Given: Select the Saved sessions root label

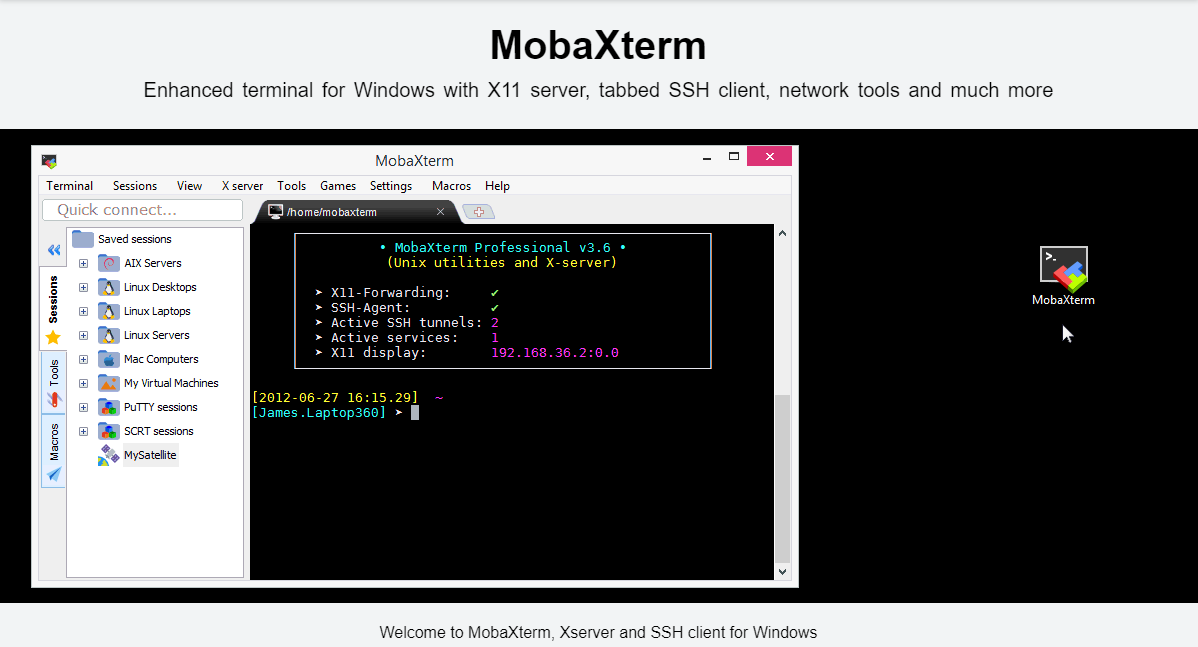Looking at the screenshot, I should tap(134, 239).
